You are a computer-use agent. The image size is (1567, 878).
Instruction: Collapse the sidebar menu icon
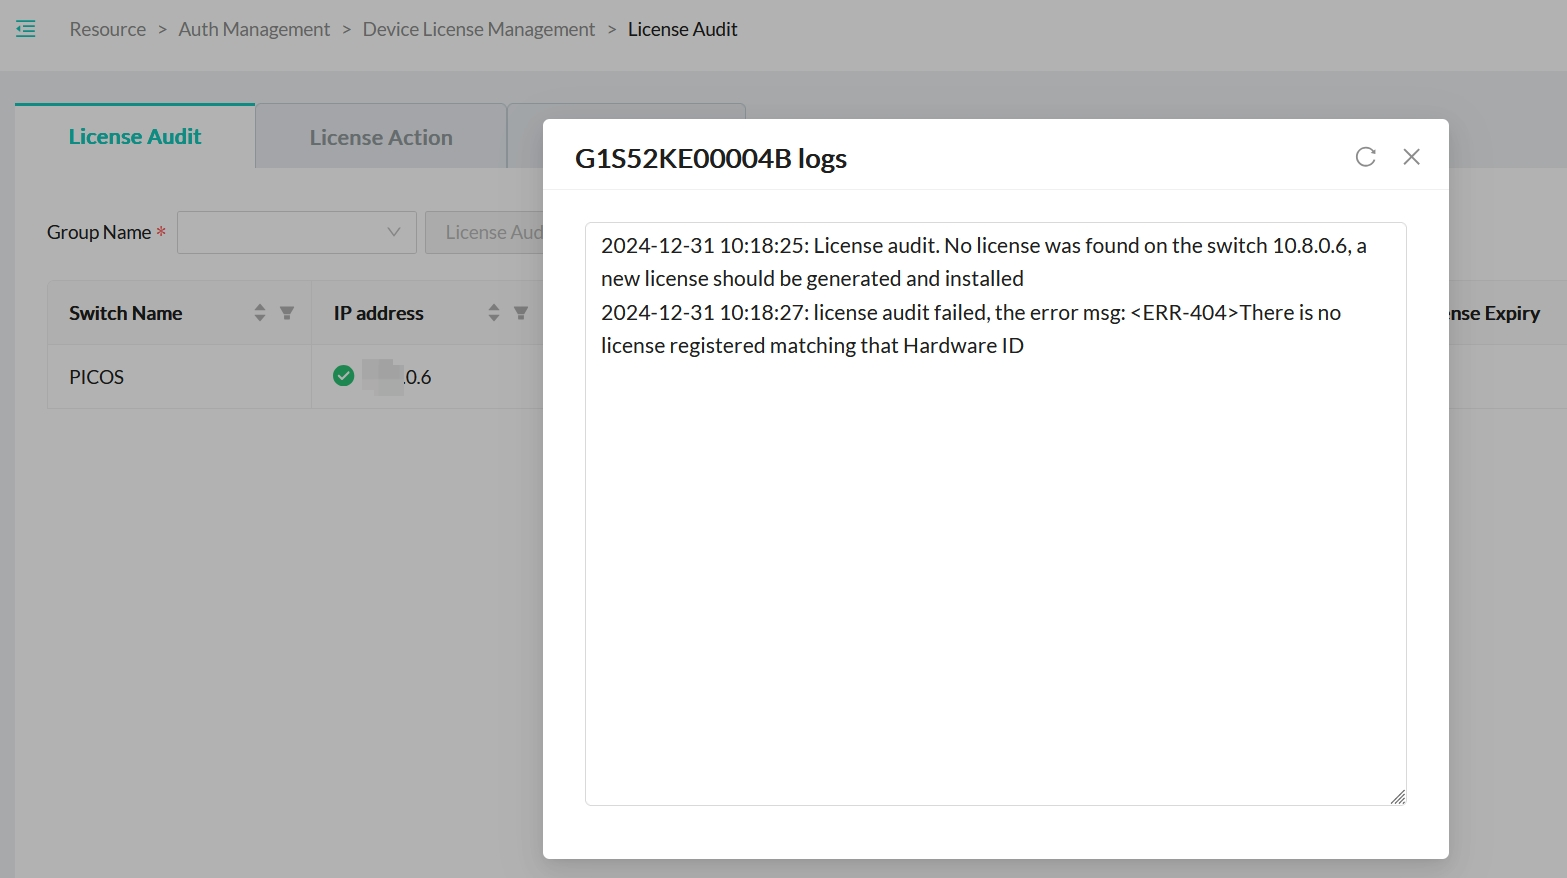[26, 29]
